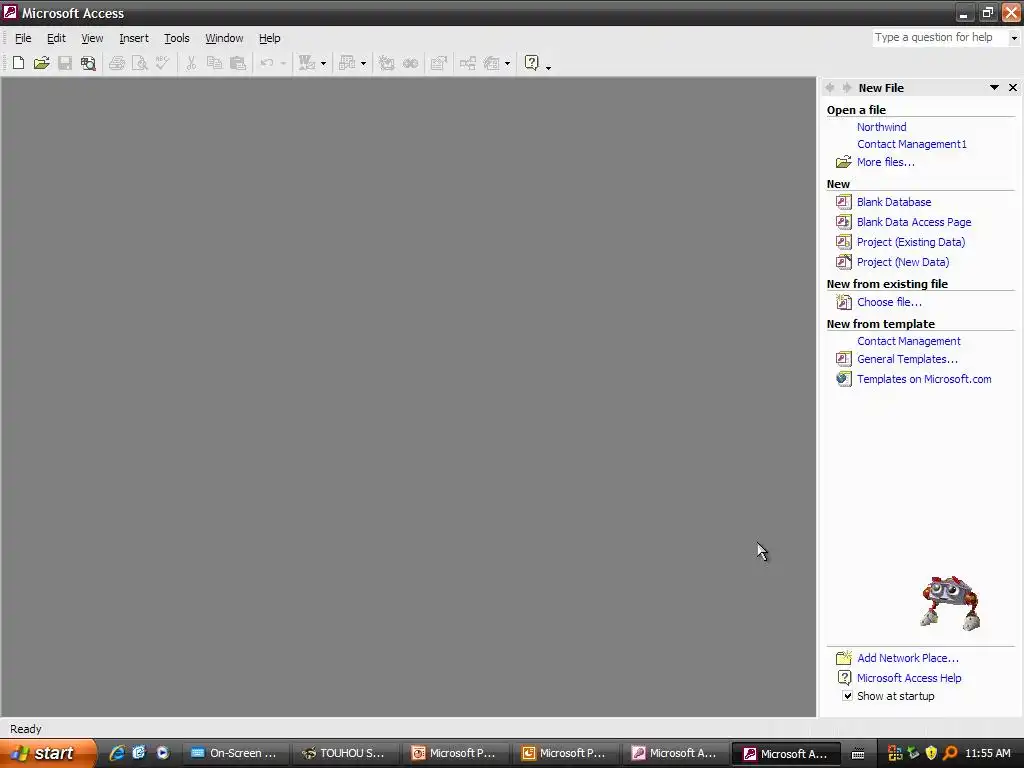Click the Paste clipboard icon

238,63
